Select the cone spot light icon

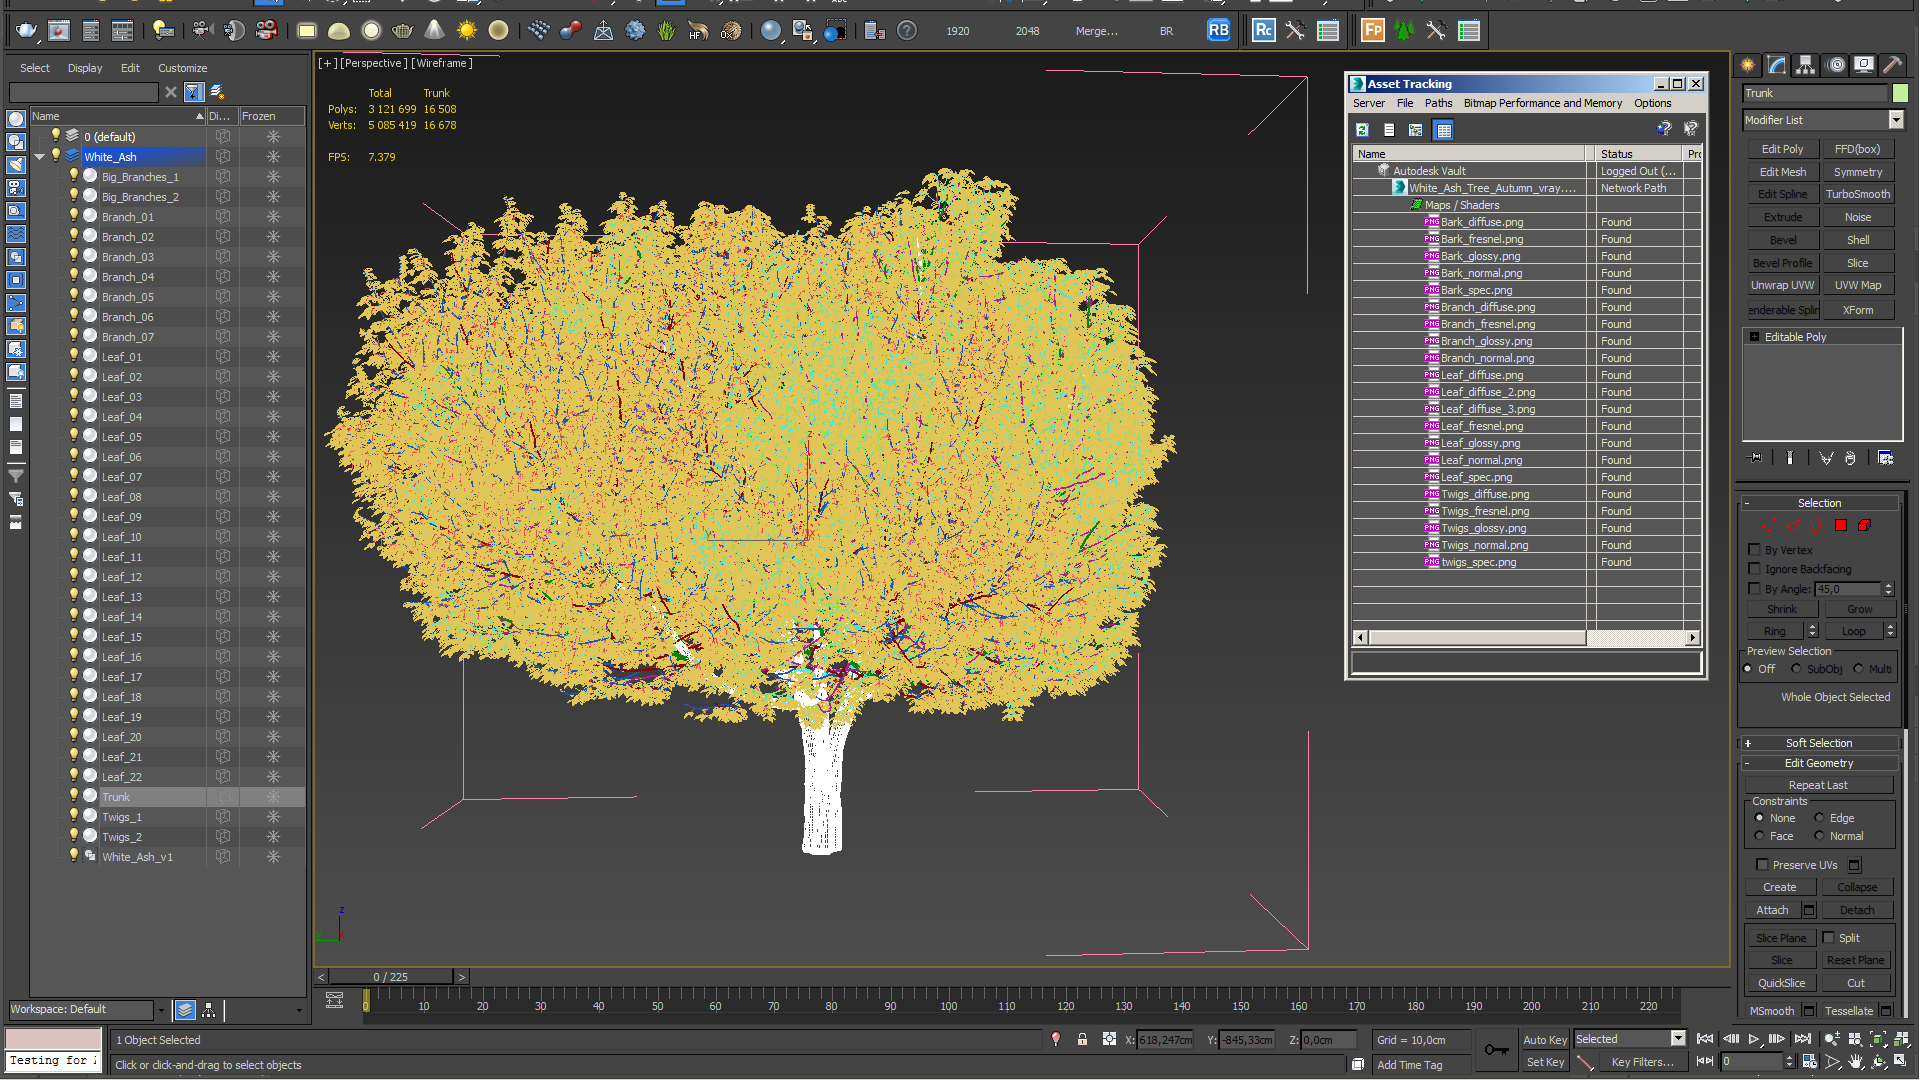pyautogui.click(x=434, y=31)
